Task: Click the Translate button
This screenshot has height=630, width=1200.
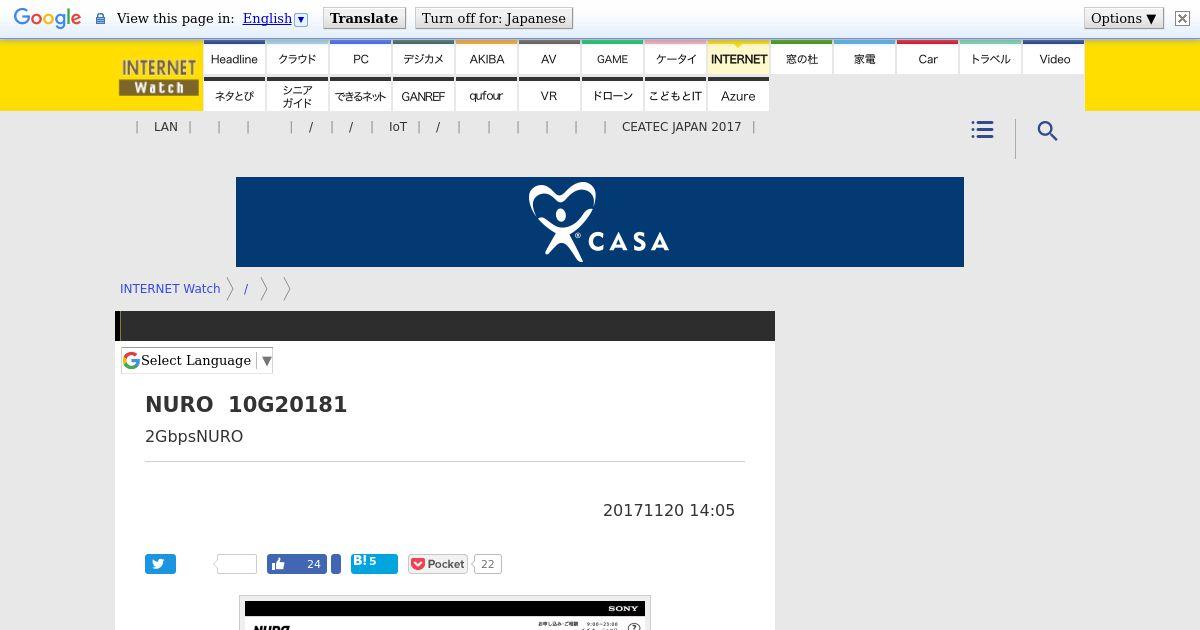Action: [x=364, y=18]
